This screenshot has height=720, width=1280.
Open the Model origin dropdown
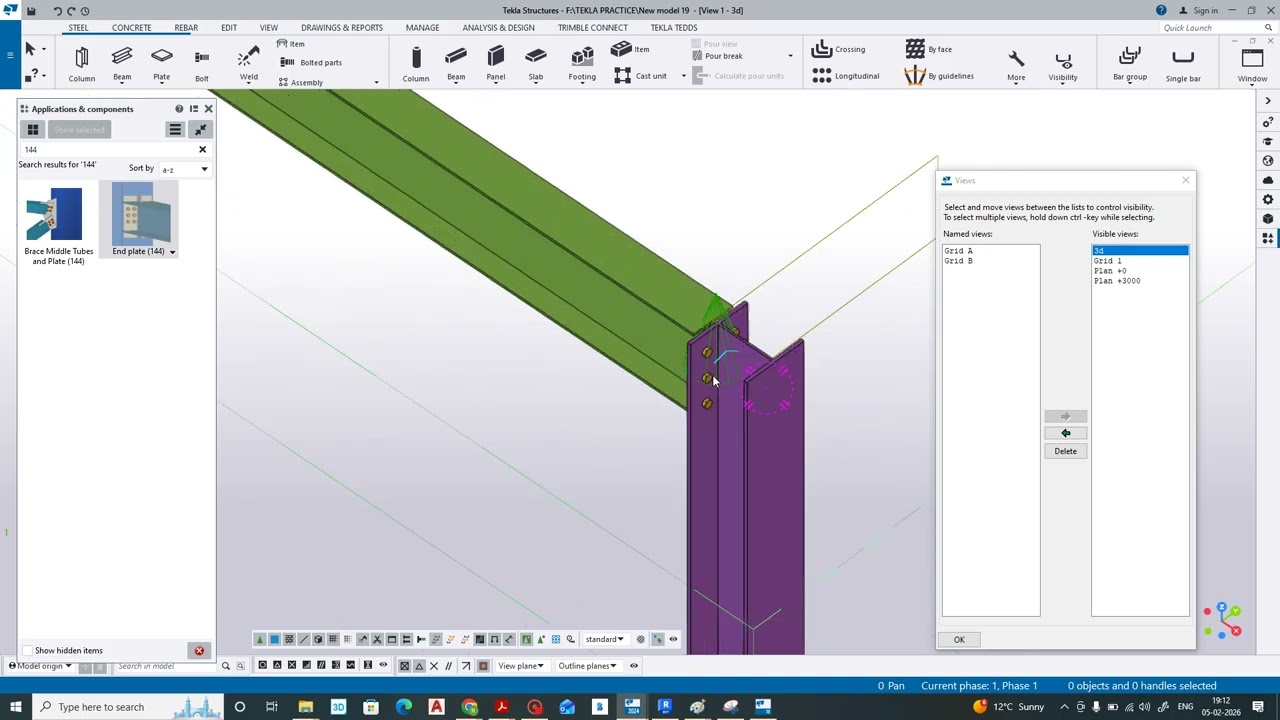point(41,666)
